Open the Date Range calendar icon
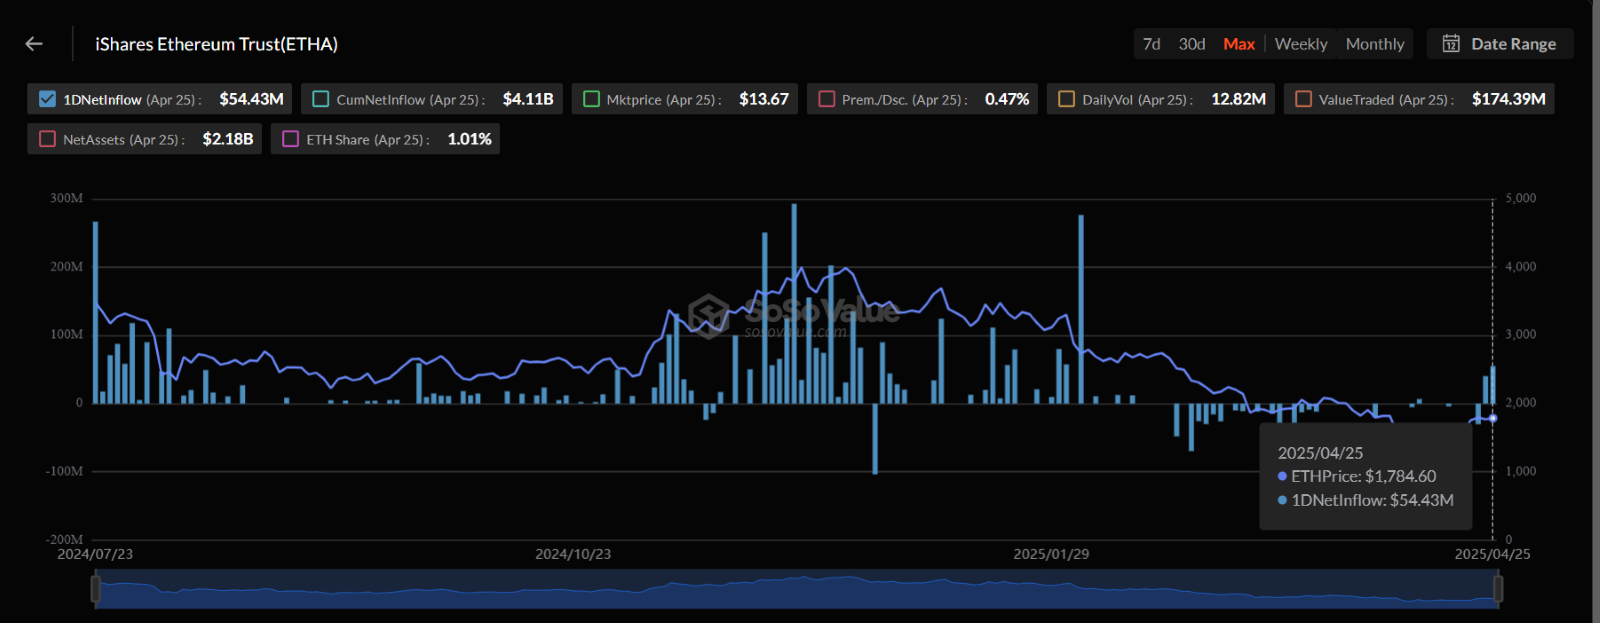The image size is (1600, 623). pos(1450,44)
